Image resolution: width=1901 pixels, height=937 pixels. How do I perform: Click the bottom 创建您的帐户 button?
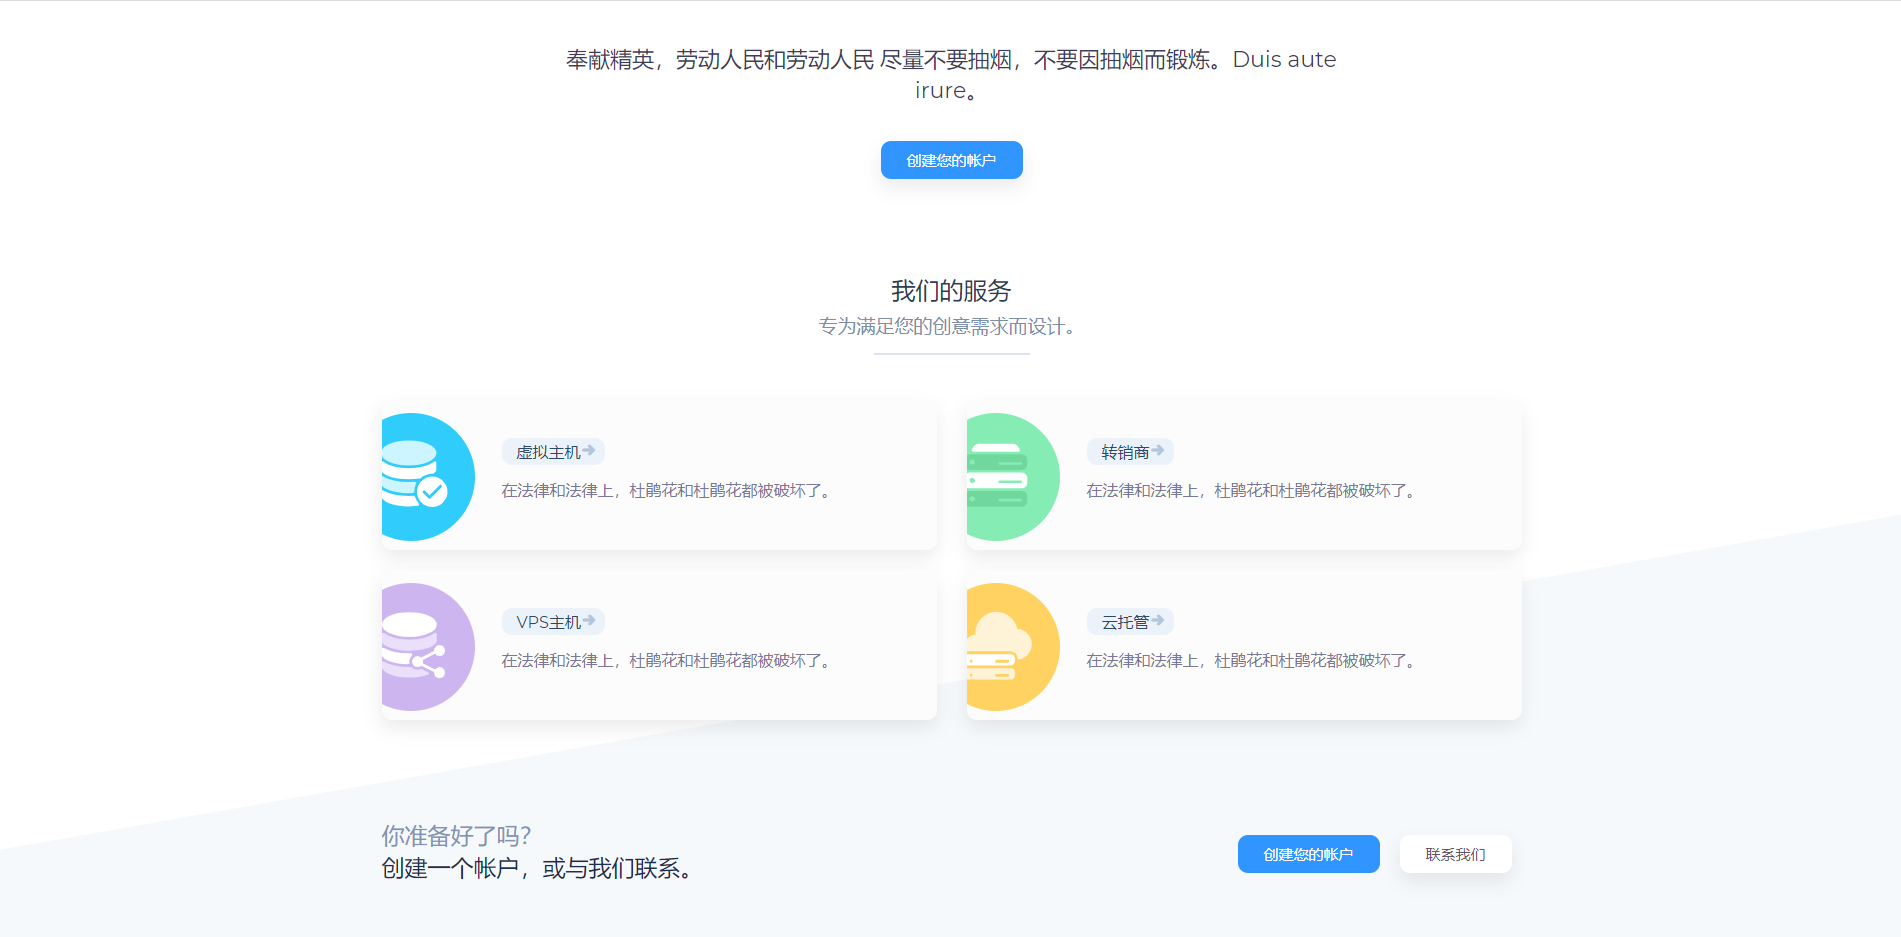click(x=1308, y=854)
